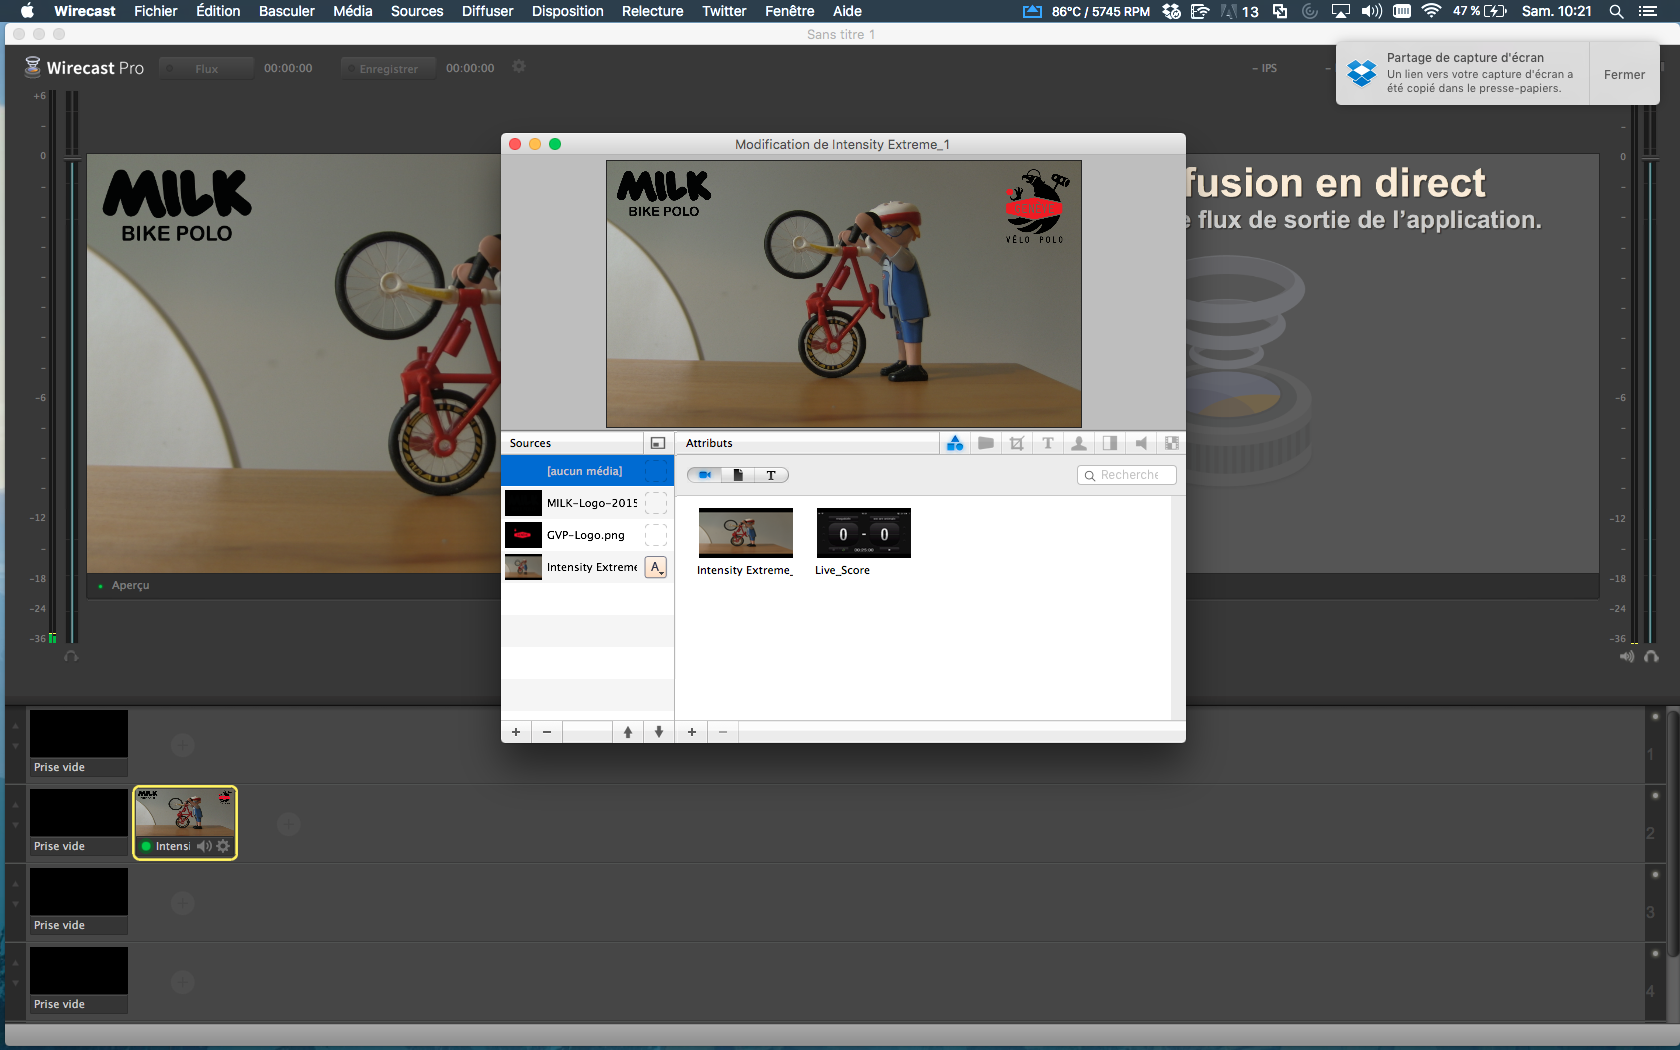
Task: Click the move source down arrow
Action: click(659, 732)
